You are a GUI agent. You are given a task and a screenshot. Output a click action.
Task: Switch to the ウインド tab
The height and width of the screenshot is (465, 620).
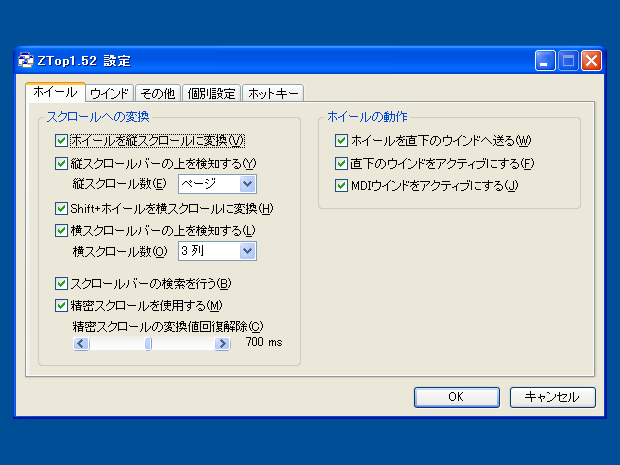click(110, 93)
